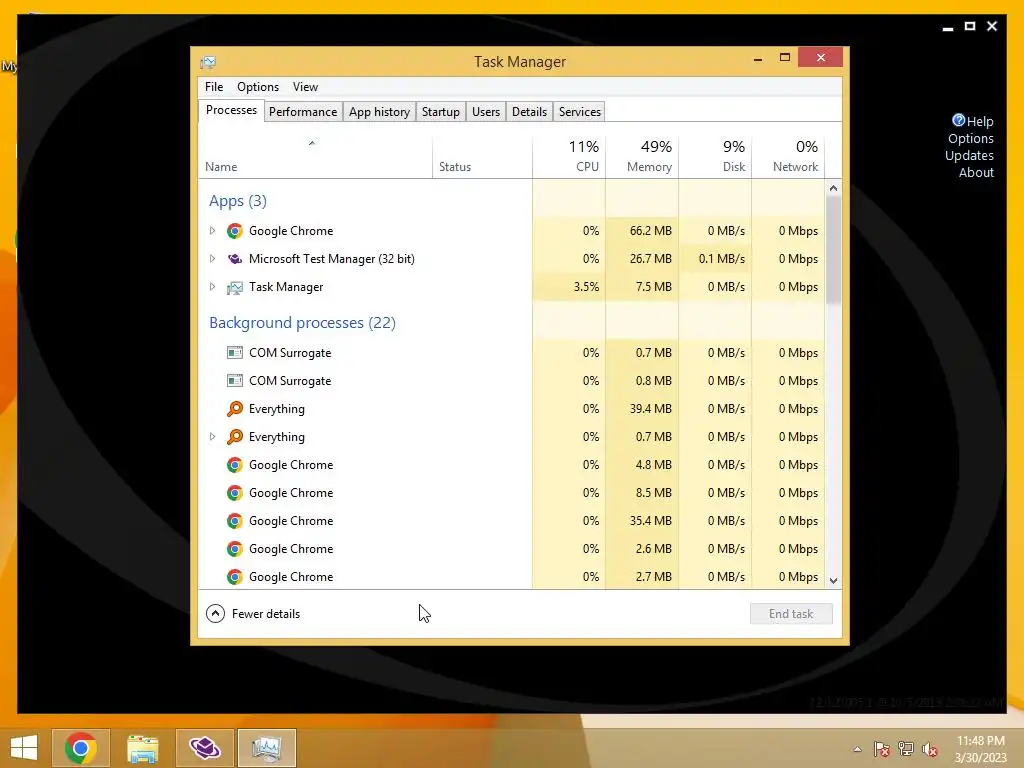The height and width of the screenshot is (768, 1024).
Task: Sort by the Disk column header
Action: point(715,157)
